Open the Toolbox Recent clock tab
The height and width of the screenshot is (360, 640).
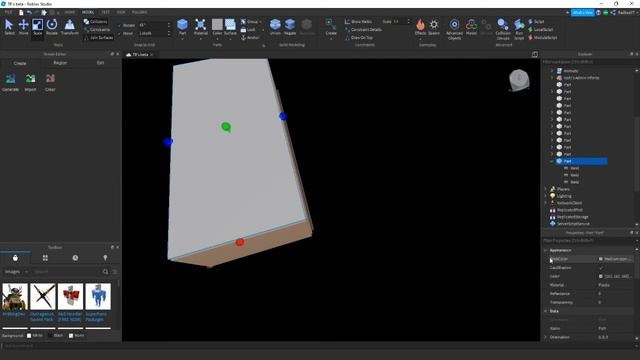(75, 258)
